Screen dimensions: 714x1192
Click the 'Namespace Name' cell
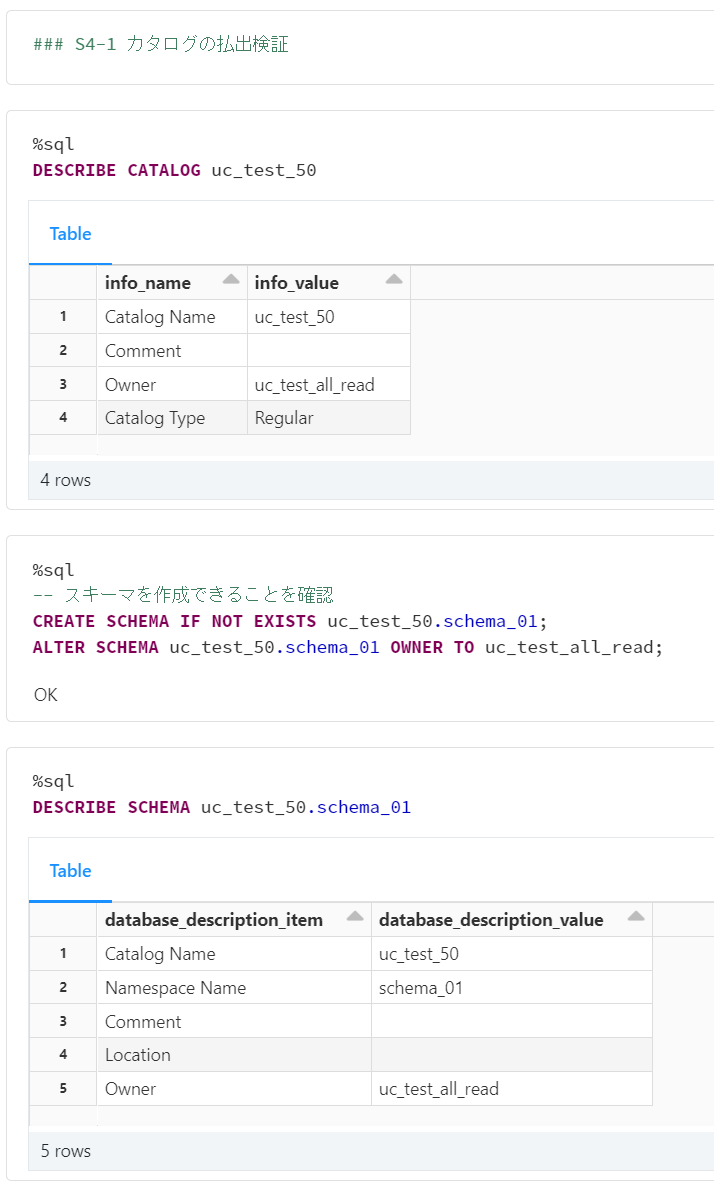tap(234, 988)
